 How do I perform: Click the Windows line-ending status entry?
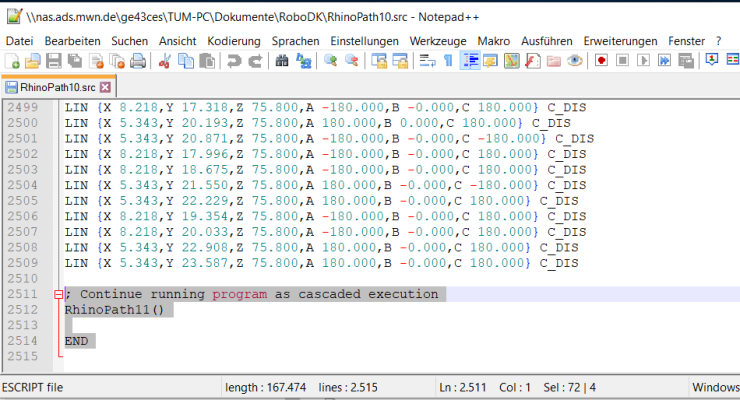715,387
